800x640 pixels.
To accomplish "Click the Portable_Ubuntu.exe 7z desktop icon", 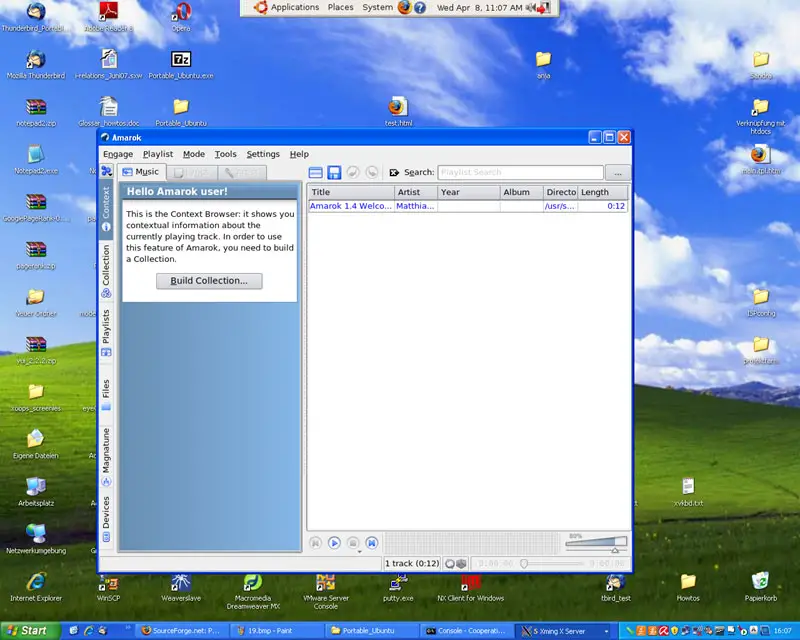I will pos(181,65).
